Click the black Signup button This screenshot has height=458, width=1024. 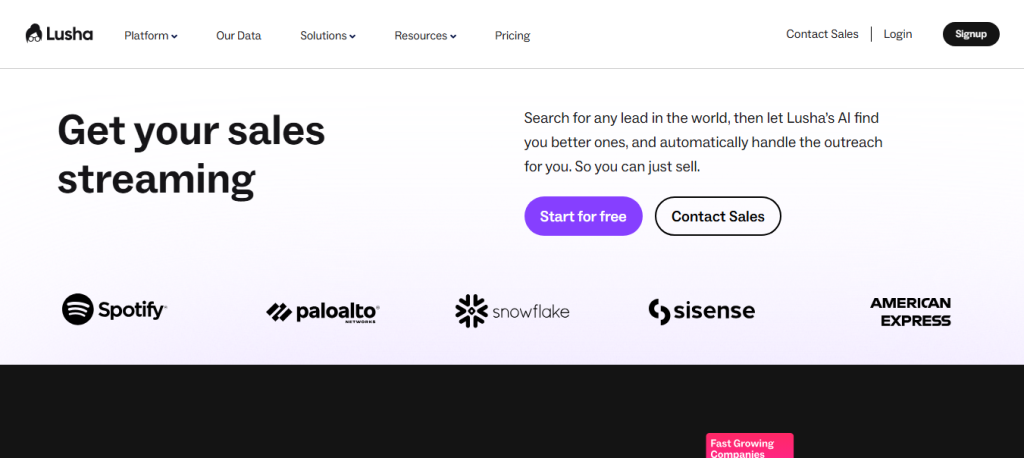pos(971,34)
